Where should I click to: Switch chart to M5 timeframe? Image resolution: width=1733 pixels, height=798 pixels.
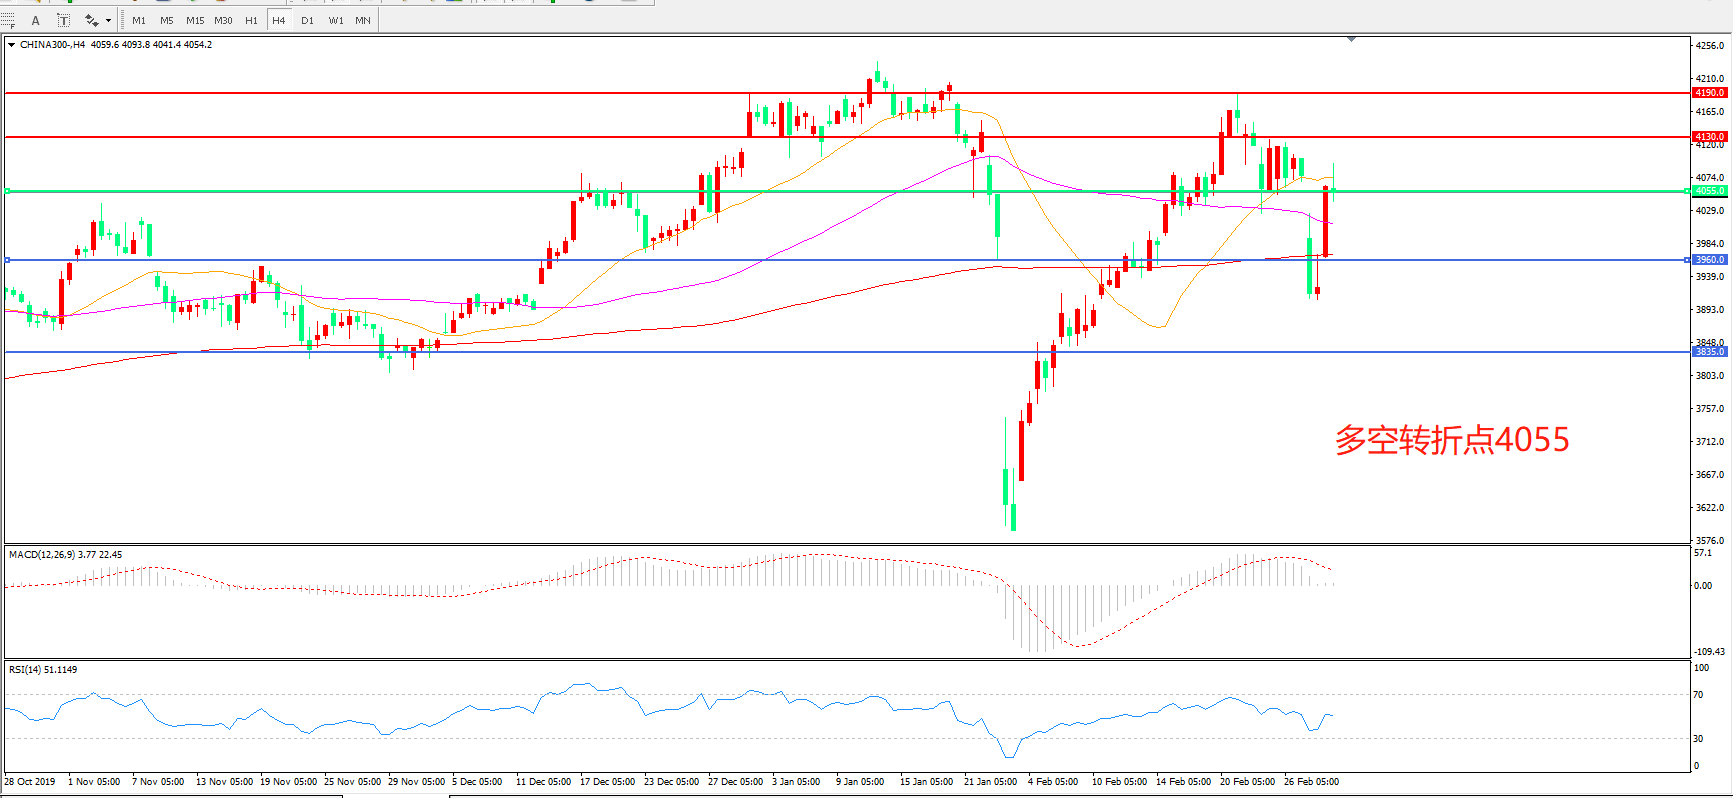(x=167, y=20)
